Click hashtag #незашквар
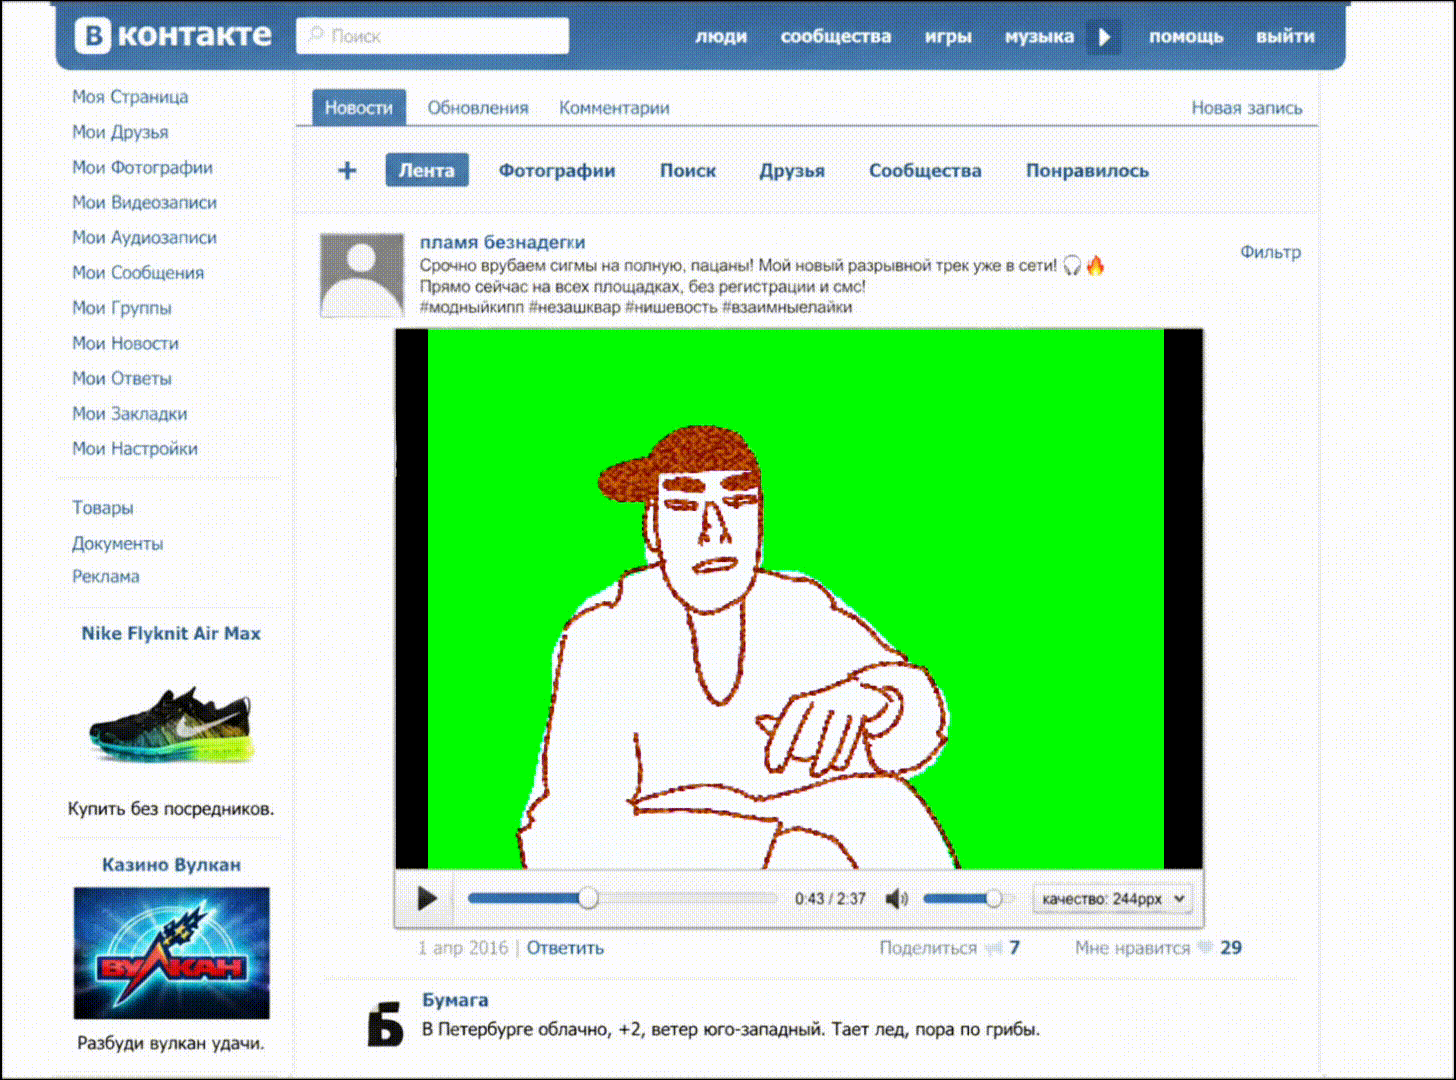1456x1080 pixels. point(574,307)
